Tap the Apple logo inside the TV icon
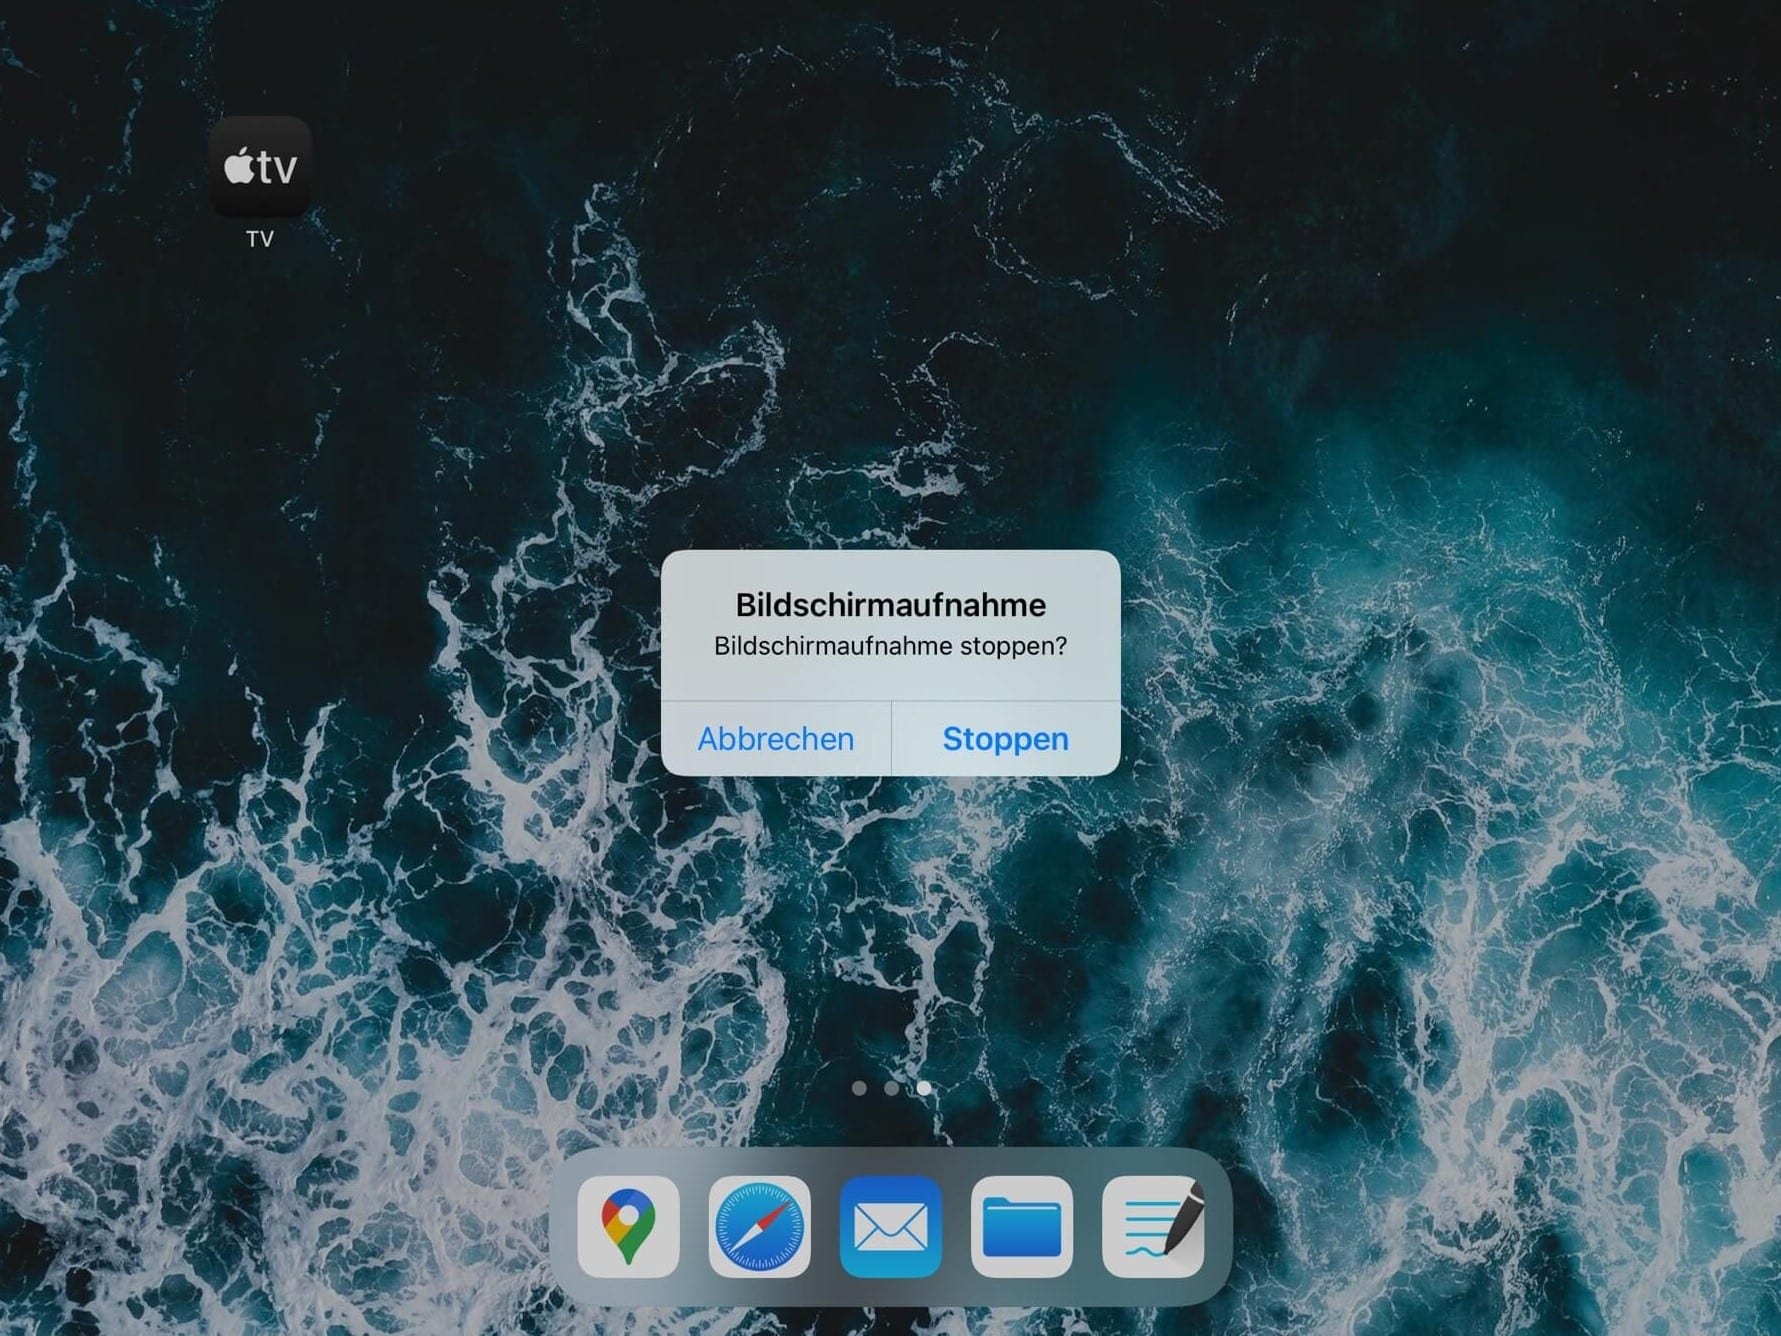The height and width of the screenshot is (1336, 1781). click(x=240, y=166)
